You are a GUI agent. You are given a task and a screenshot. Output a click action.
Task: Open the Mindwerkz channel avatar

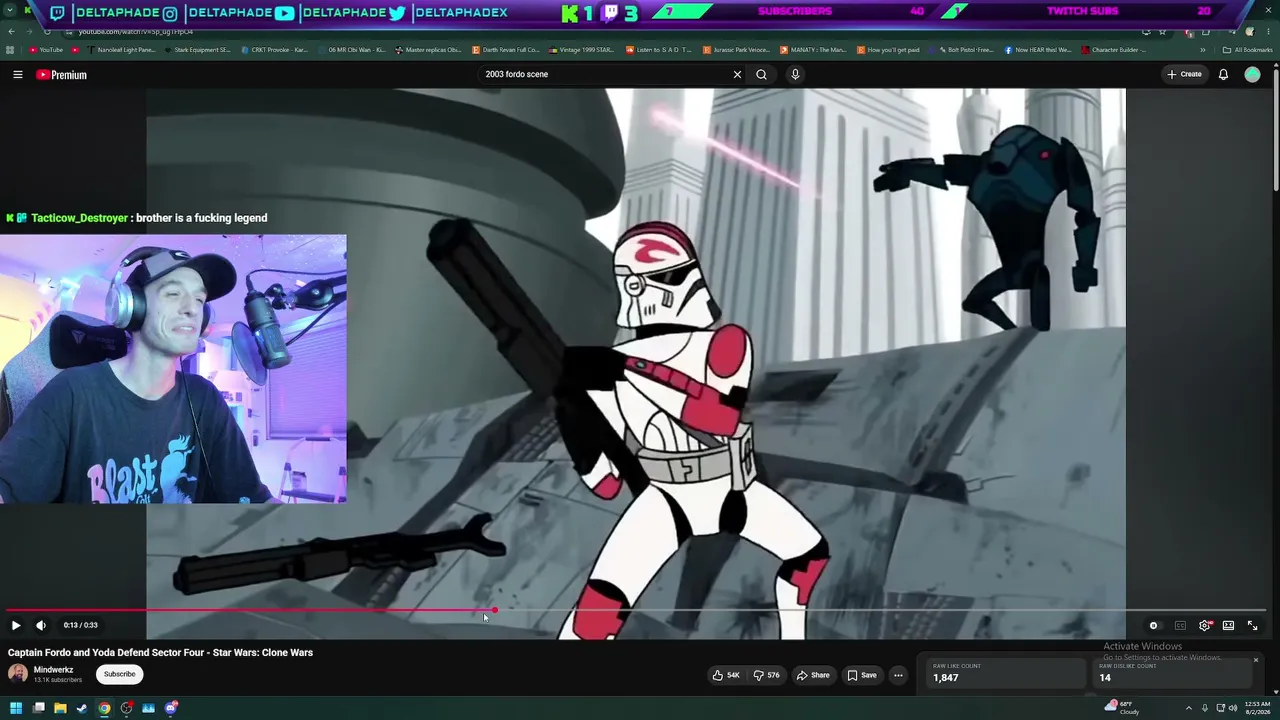pyautogui.click(x=18, y=674)
